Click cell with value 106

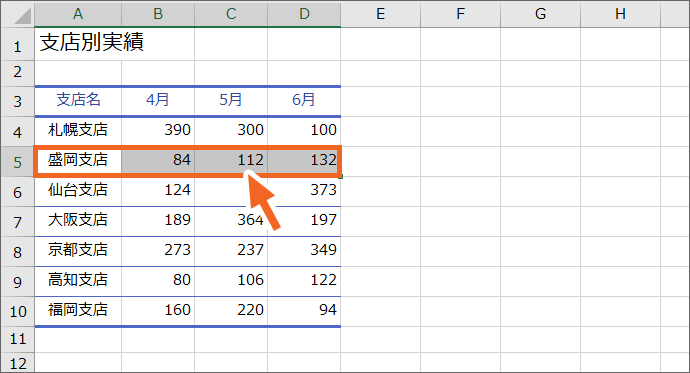[231, 281]
